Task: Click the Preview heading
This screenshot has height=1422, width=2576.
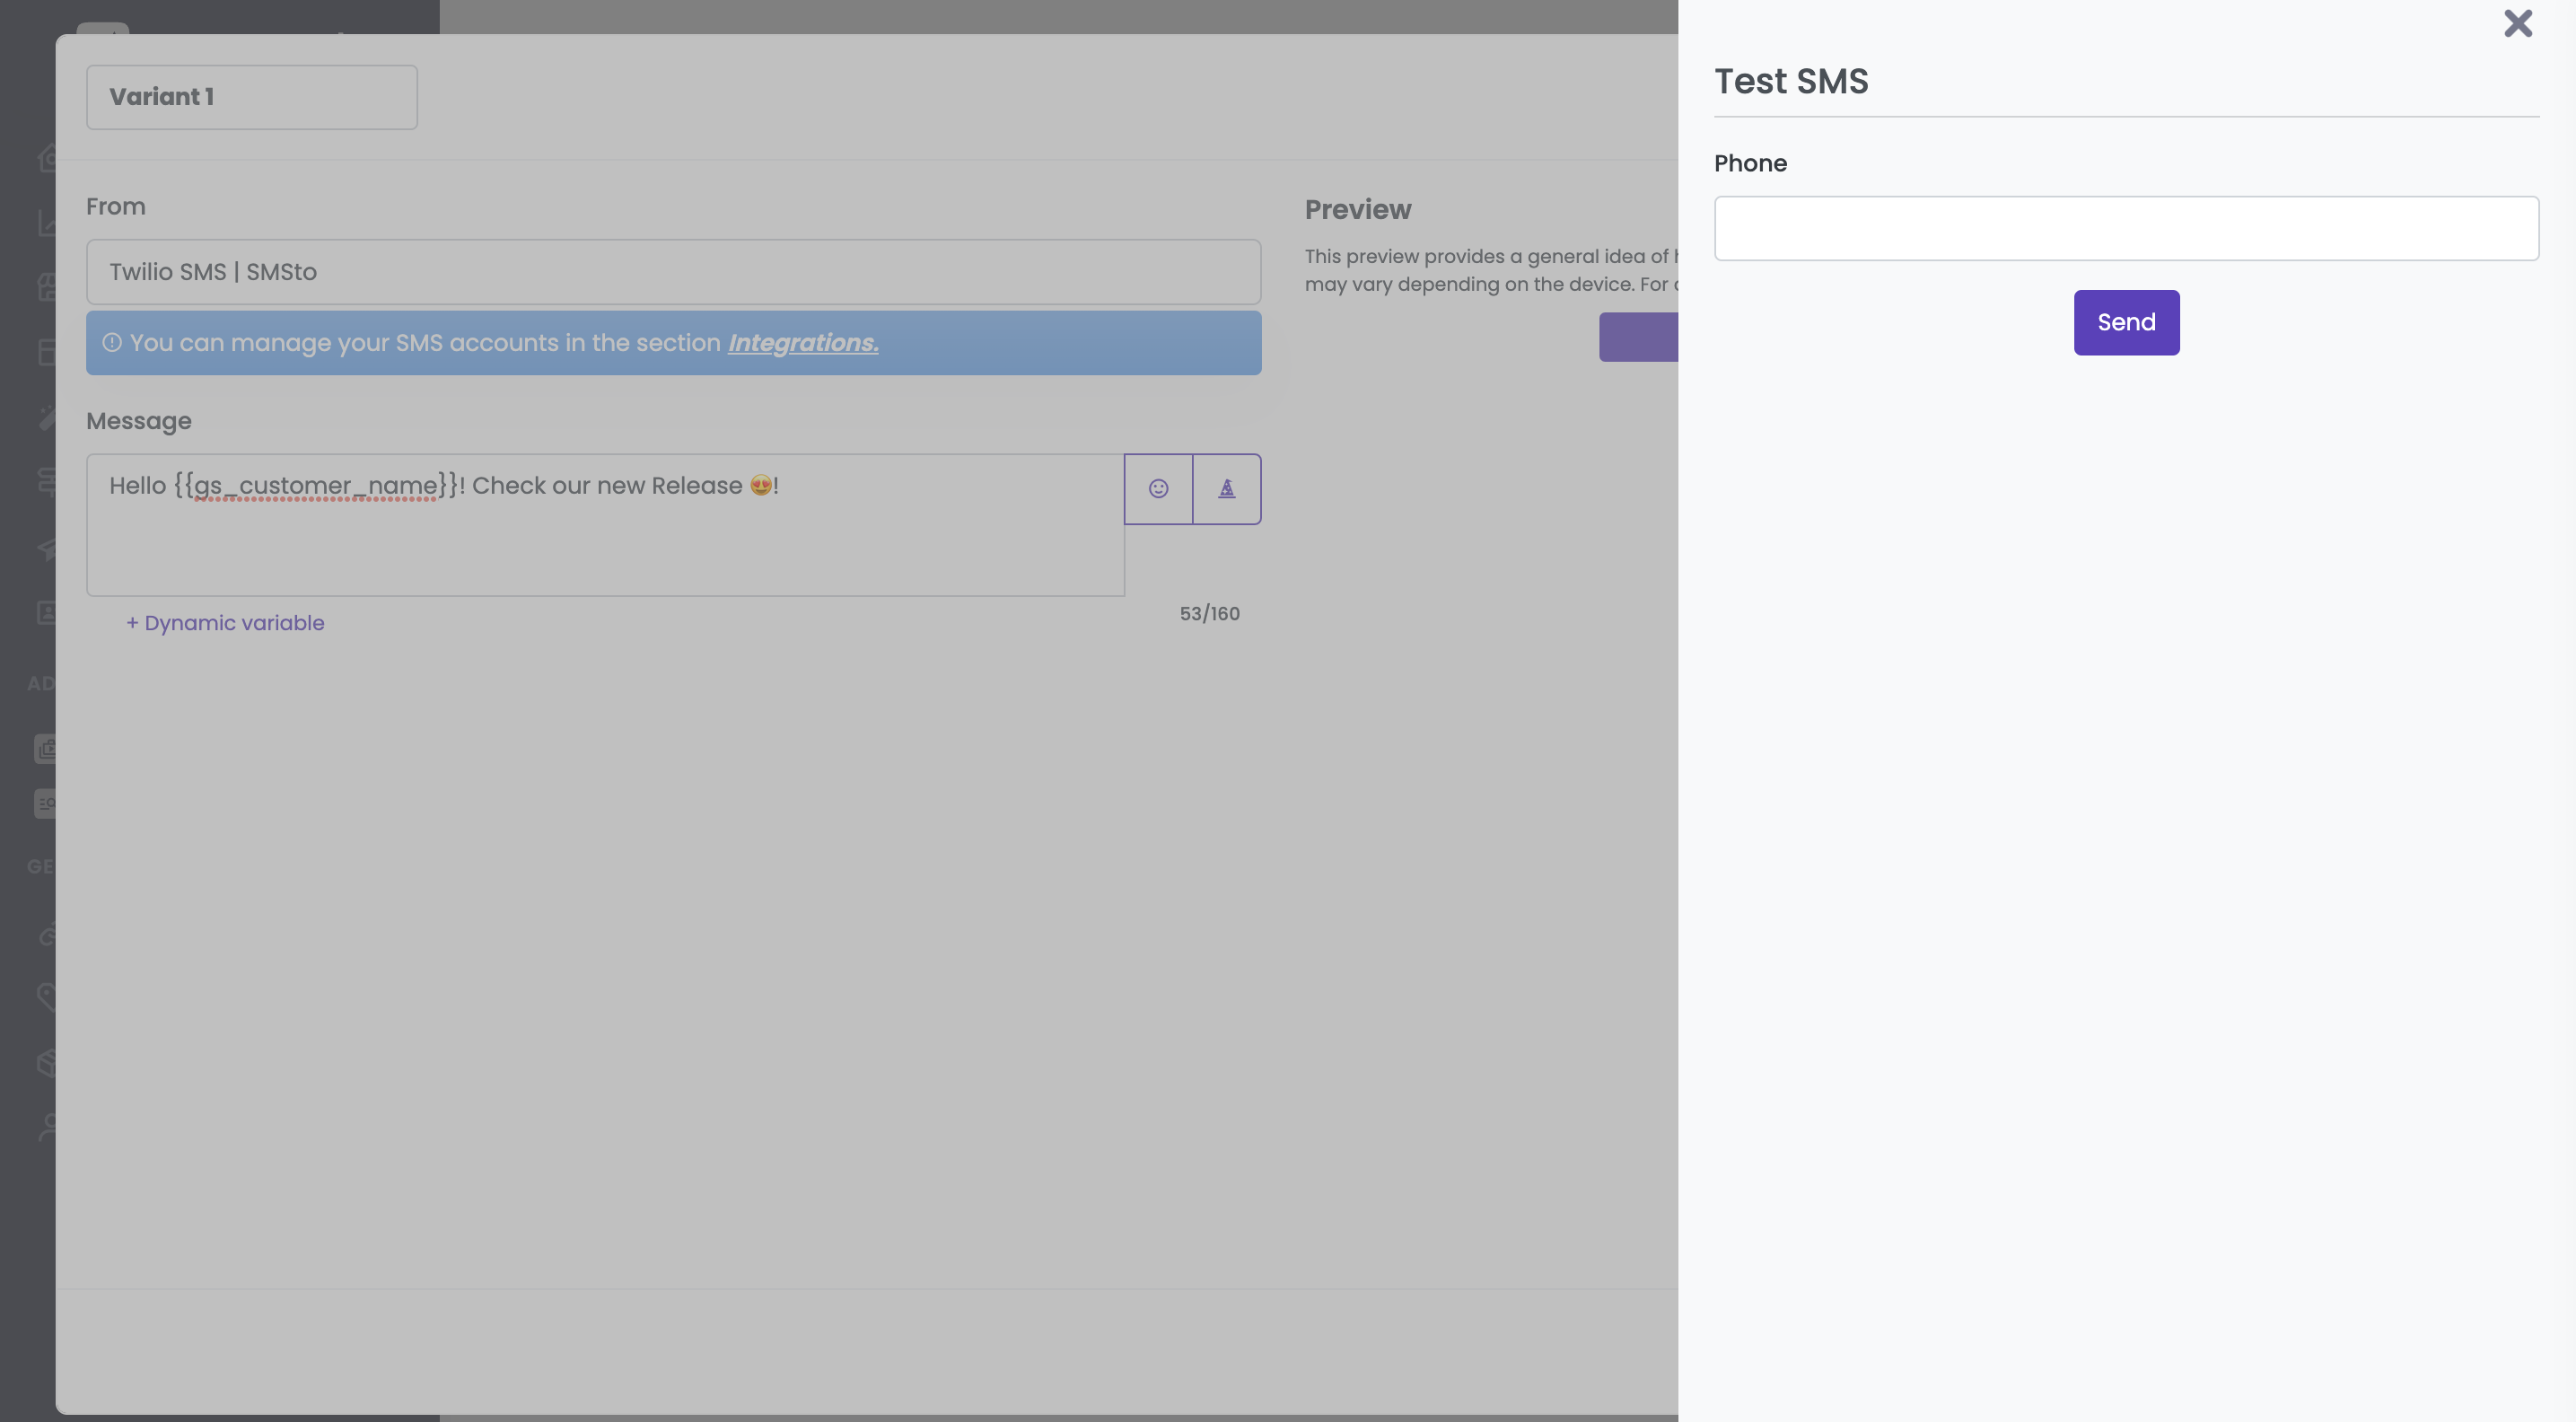Action: pos(1357,210)
